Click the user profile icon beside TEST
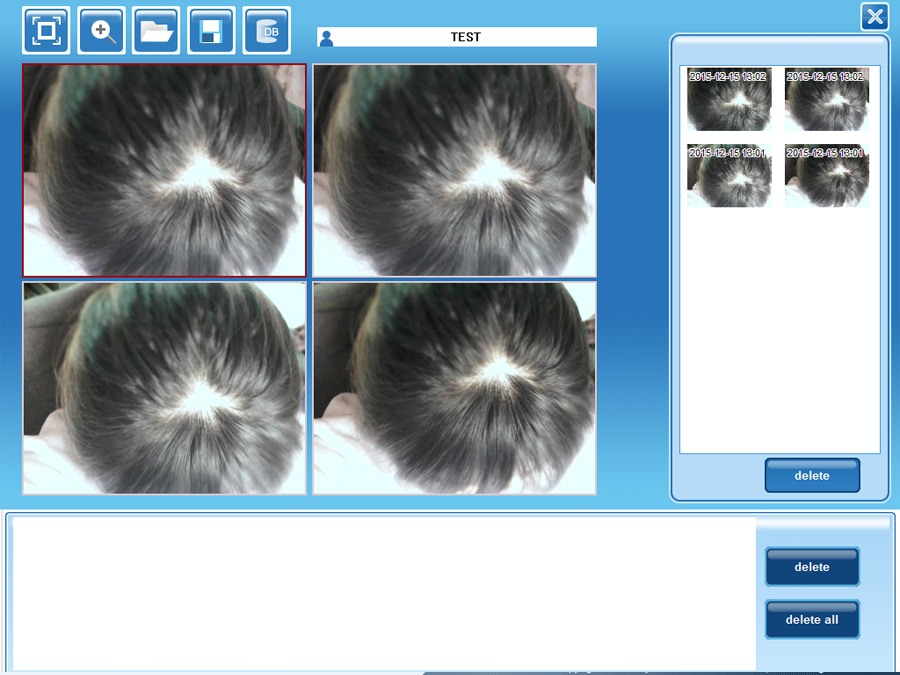Image resolution: width=900 pixels, height=675 pixels. [326, 38]
